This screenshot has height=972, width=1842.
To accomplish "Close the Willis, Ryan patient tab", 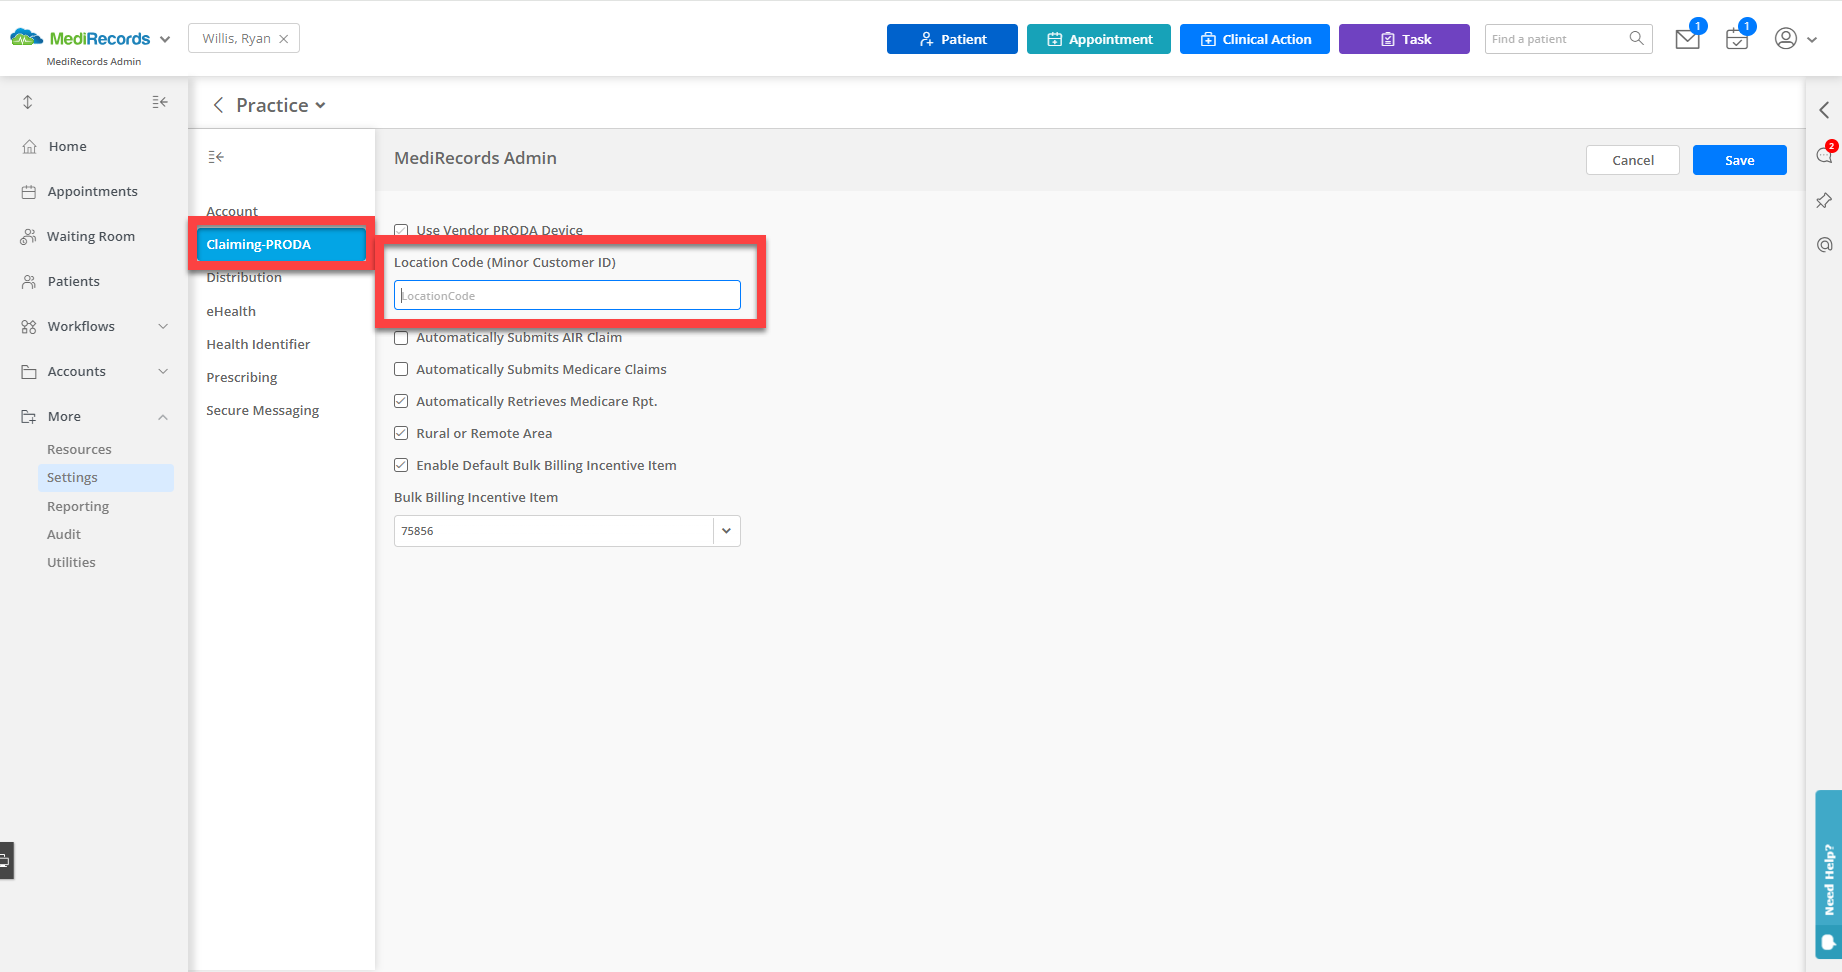I will [284, 39].
